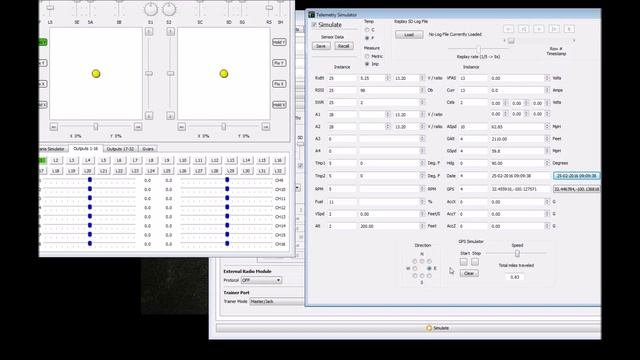This screenshot has height=360, width=640.
Task: Select the Imp measure radio button
Action: pyautogui.click(x=367, y=64)
